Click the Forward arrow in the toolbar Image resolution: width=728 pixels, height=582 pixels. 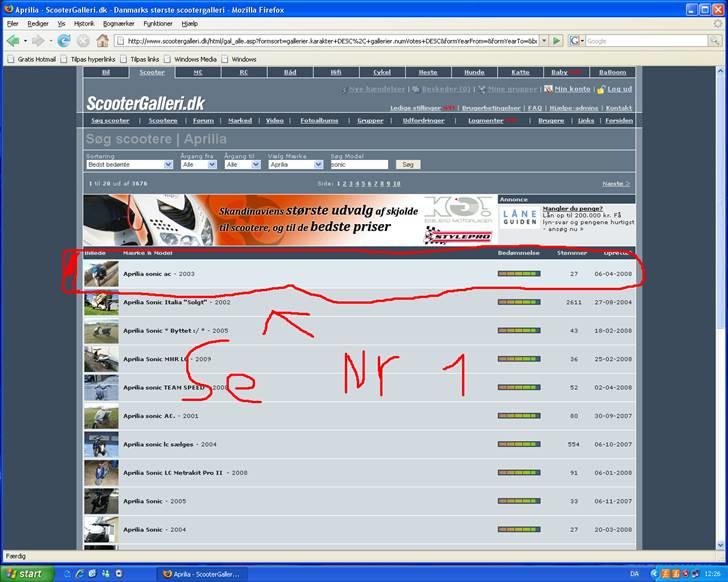coord(38,41)
